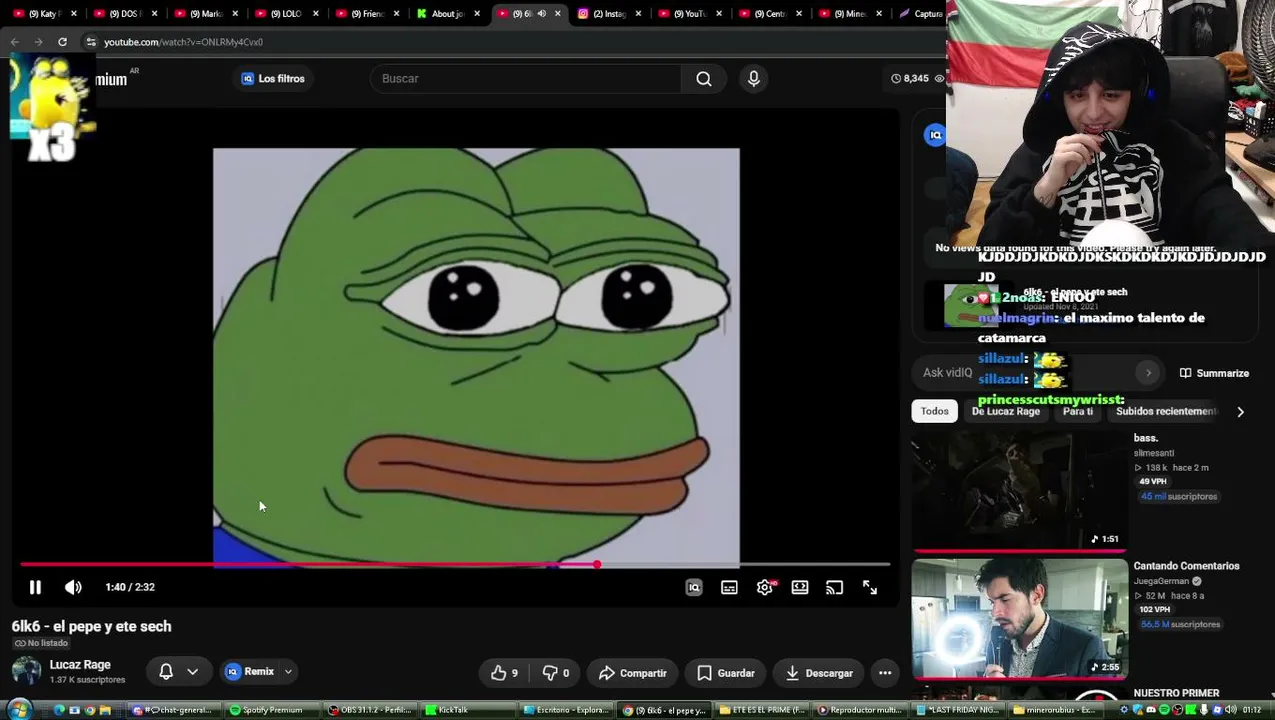Start voice search with microphone
This screenshot has width=1275, height=720.
click(x=754, y=79)
